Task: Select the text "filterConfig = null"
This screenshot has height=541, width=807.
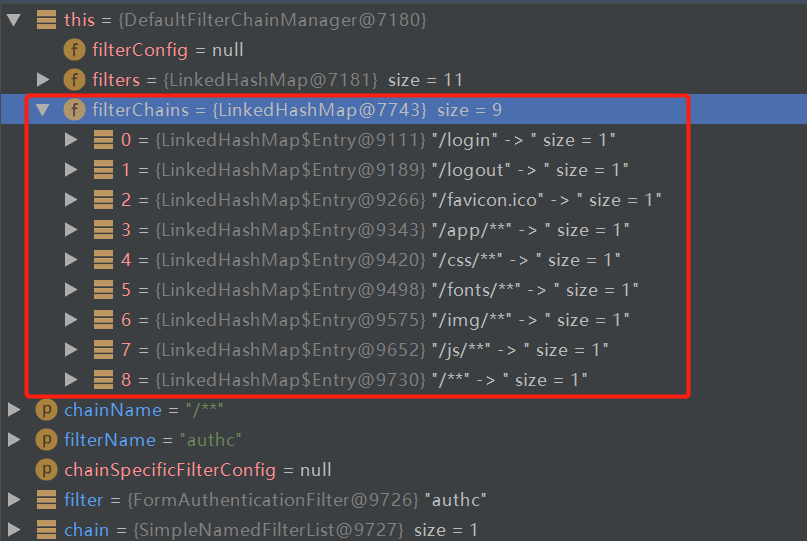Action: coord(168,50)
